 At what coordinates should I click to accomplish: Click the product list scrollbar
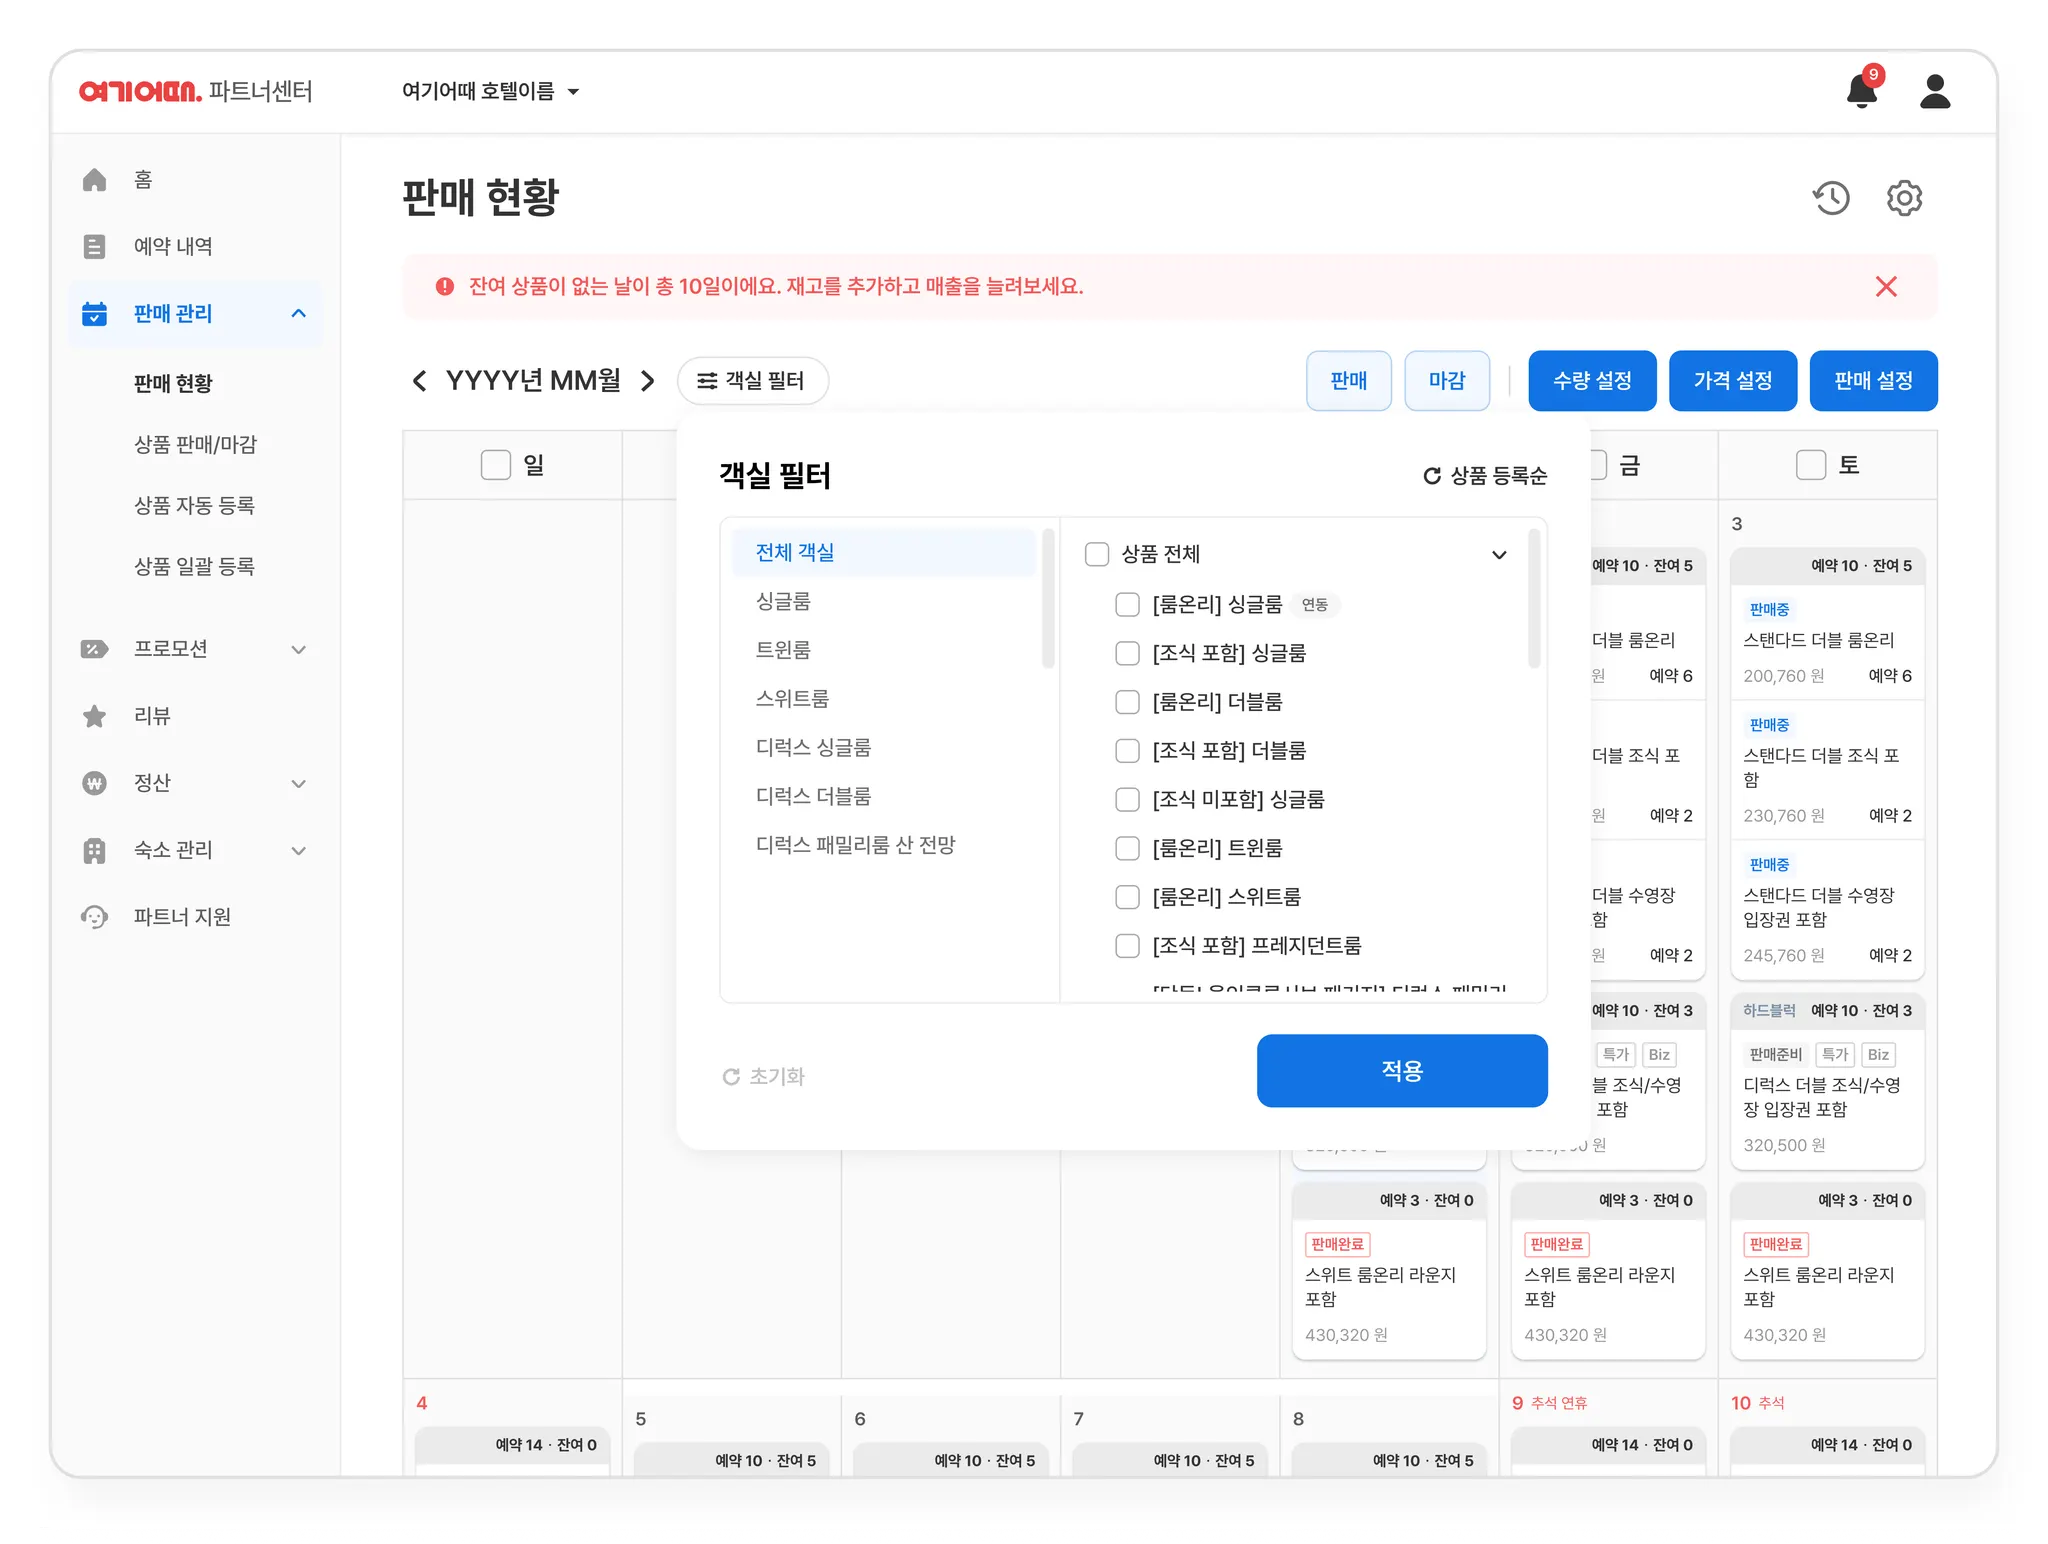click(x=1534, y=600)
